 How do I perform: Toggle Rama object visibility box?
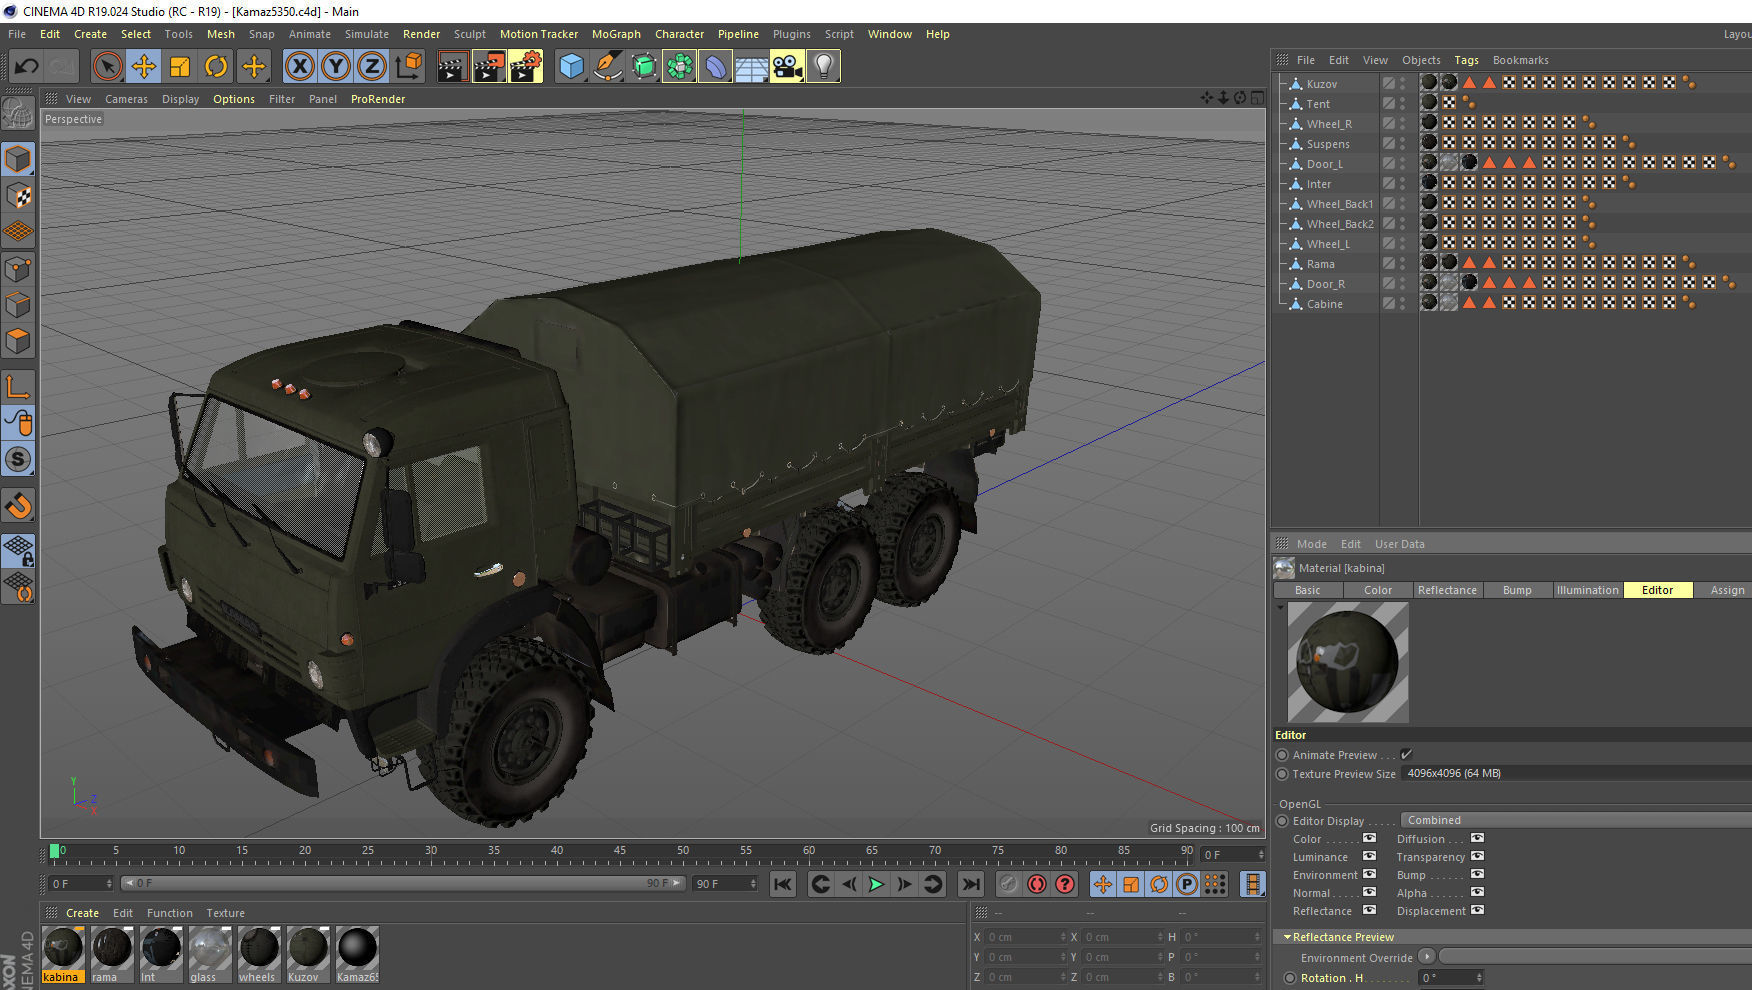(1389, 263)
